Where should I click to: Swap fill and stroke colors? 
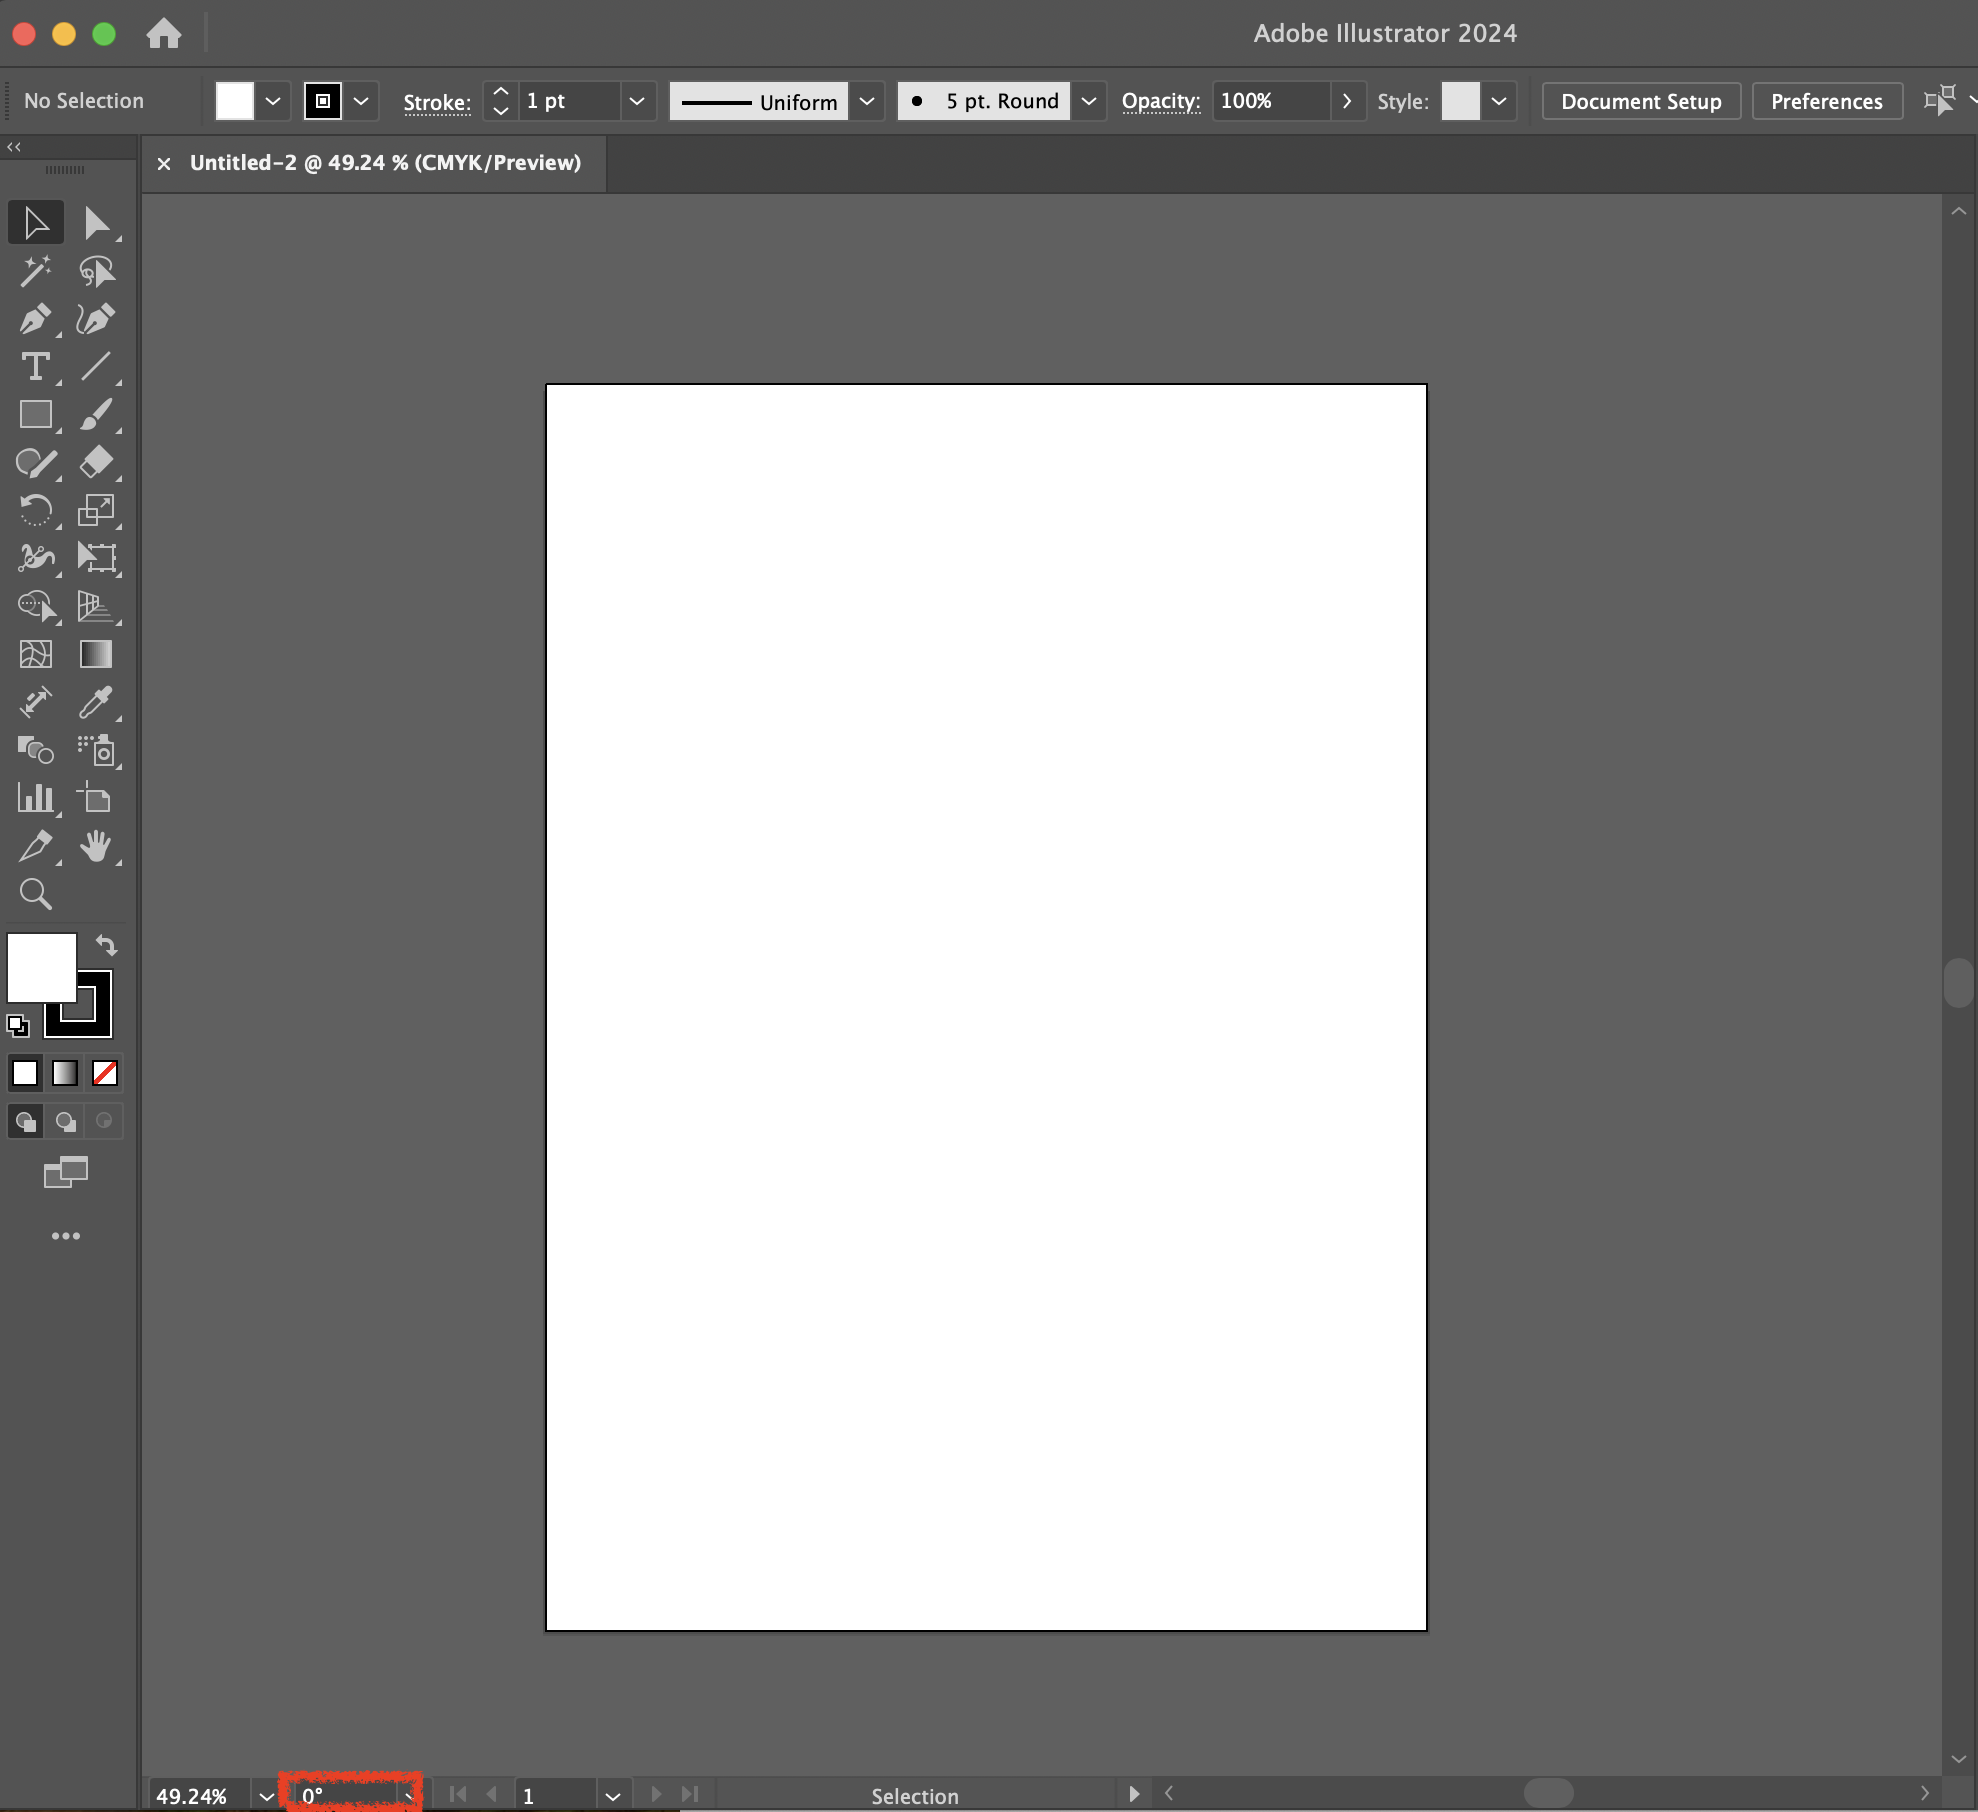coord(106,945)
